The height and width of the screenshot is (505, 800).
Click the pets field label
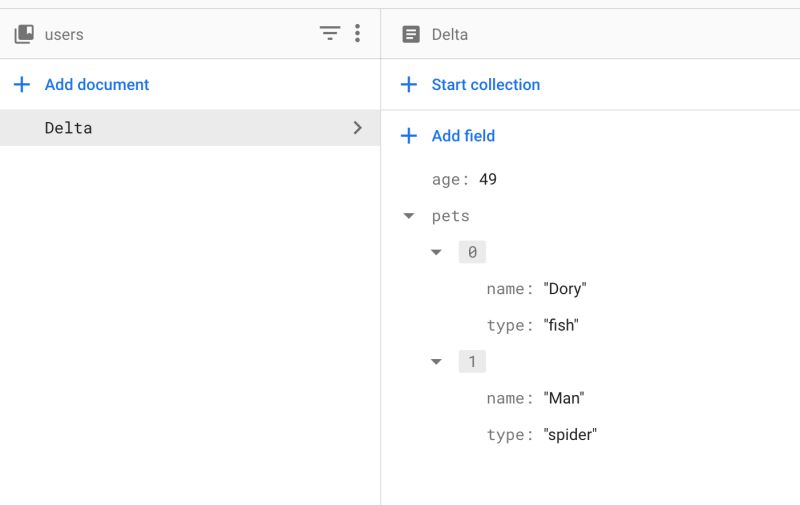coord(451,216)
